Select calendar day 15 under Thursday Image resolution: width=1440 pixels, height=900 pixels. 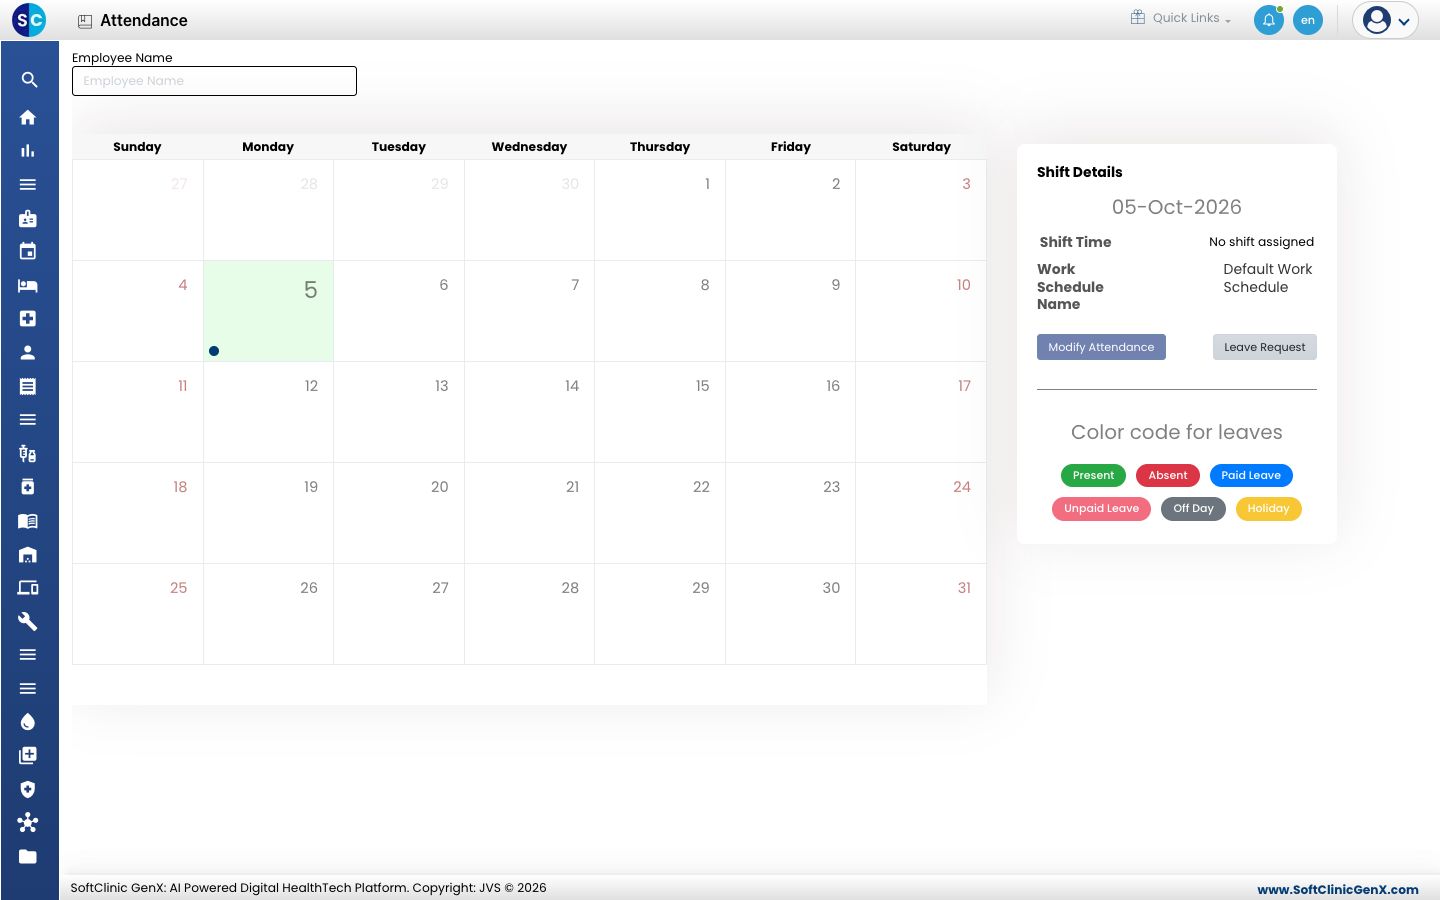[x=660, y=412]
